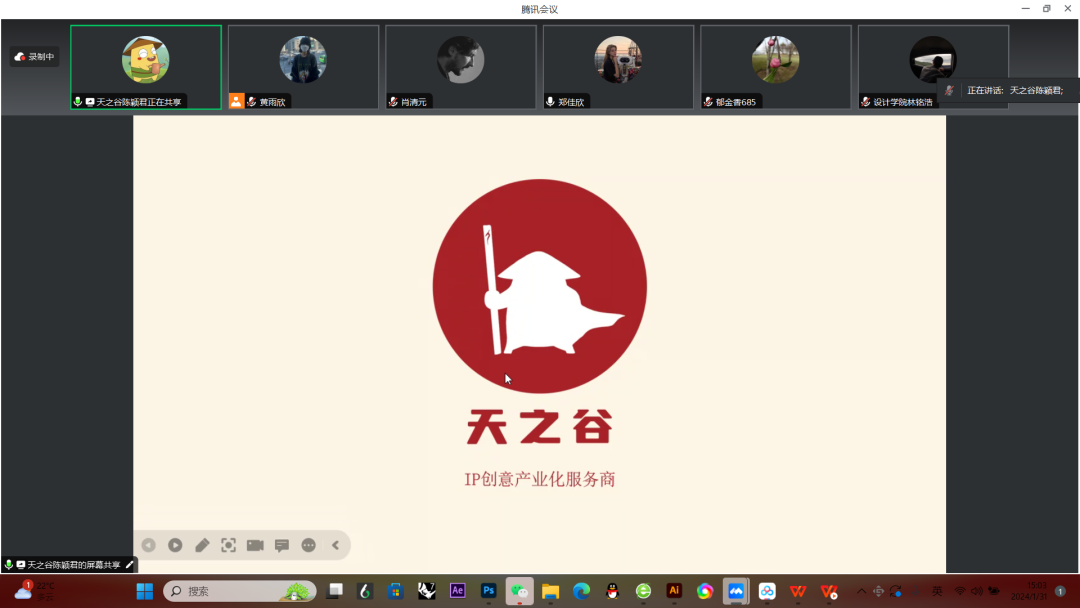
Task: Click the 正在讲话 speaking indicator panel
Action: (x=1008, y=90)
